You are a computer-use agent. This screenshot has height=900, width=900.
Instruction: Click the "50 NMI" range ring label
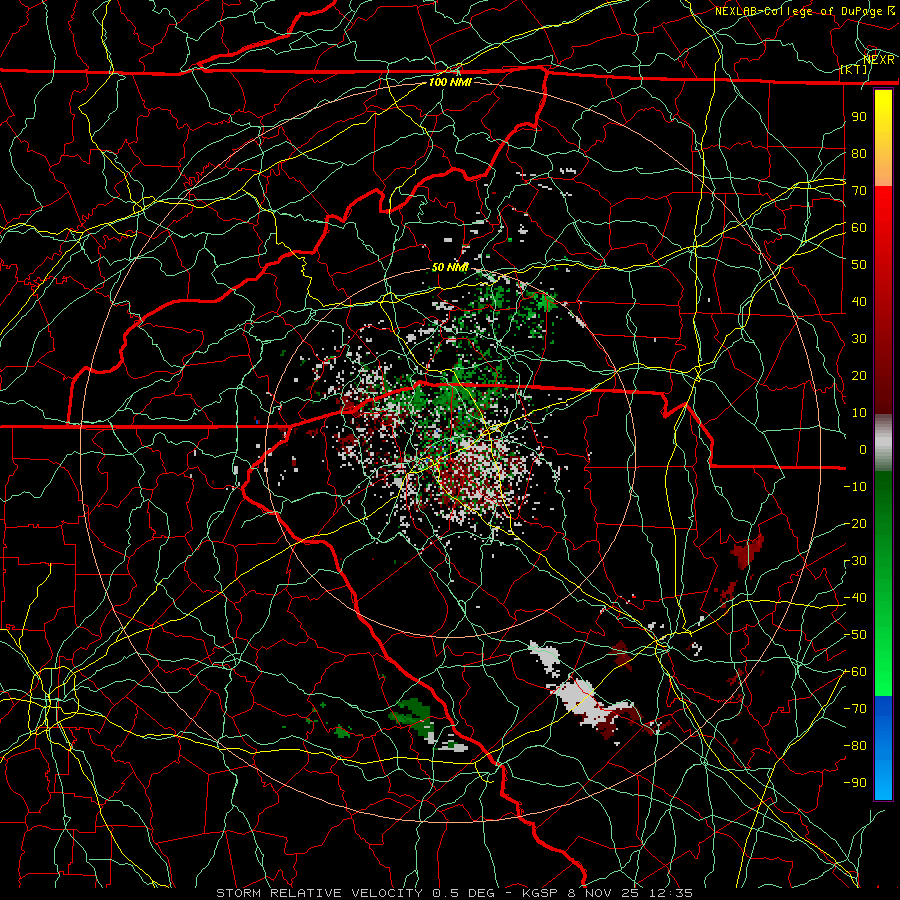(x=450, y=267)
